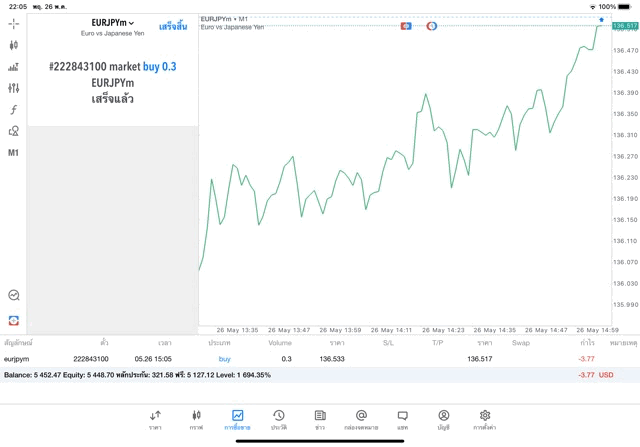Click the 136.517 current price marker
The image size is (640, 447).
pos(624,26)
